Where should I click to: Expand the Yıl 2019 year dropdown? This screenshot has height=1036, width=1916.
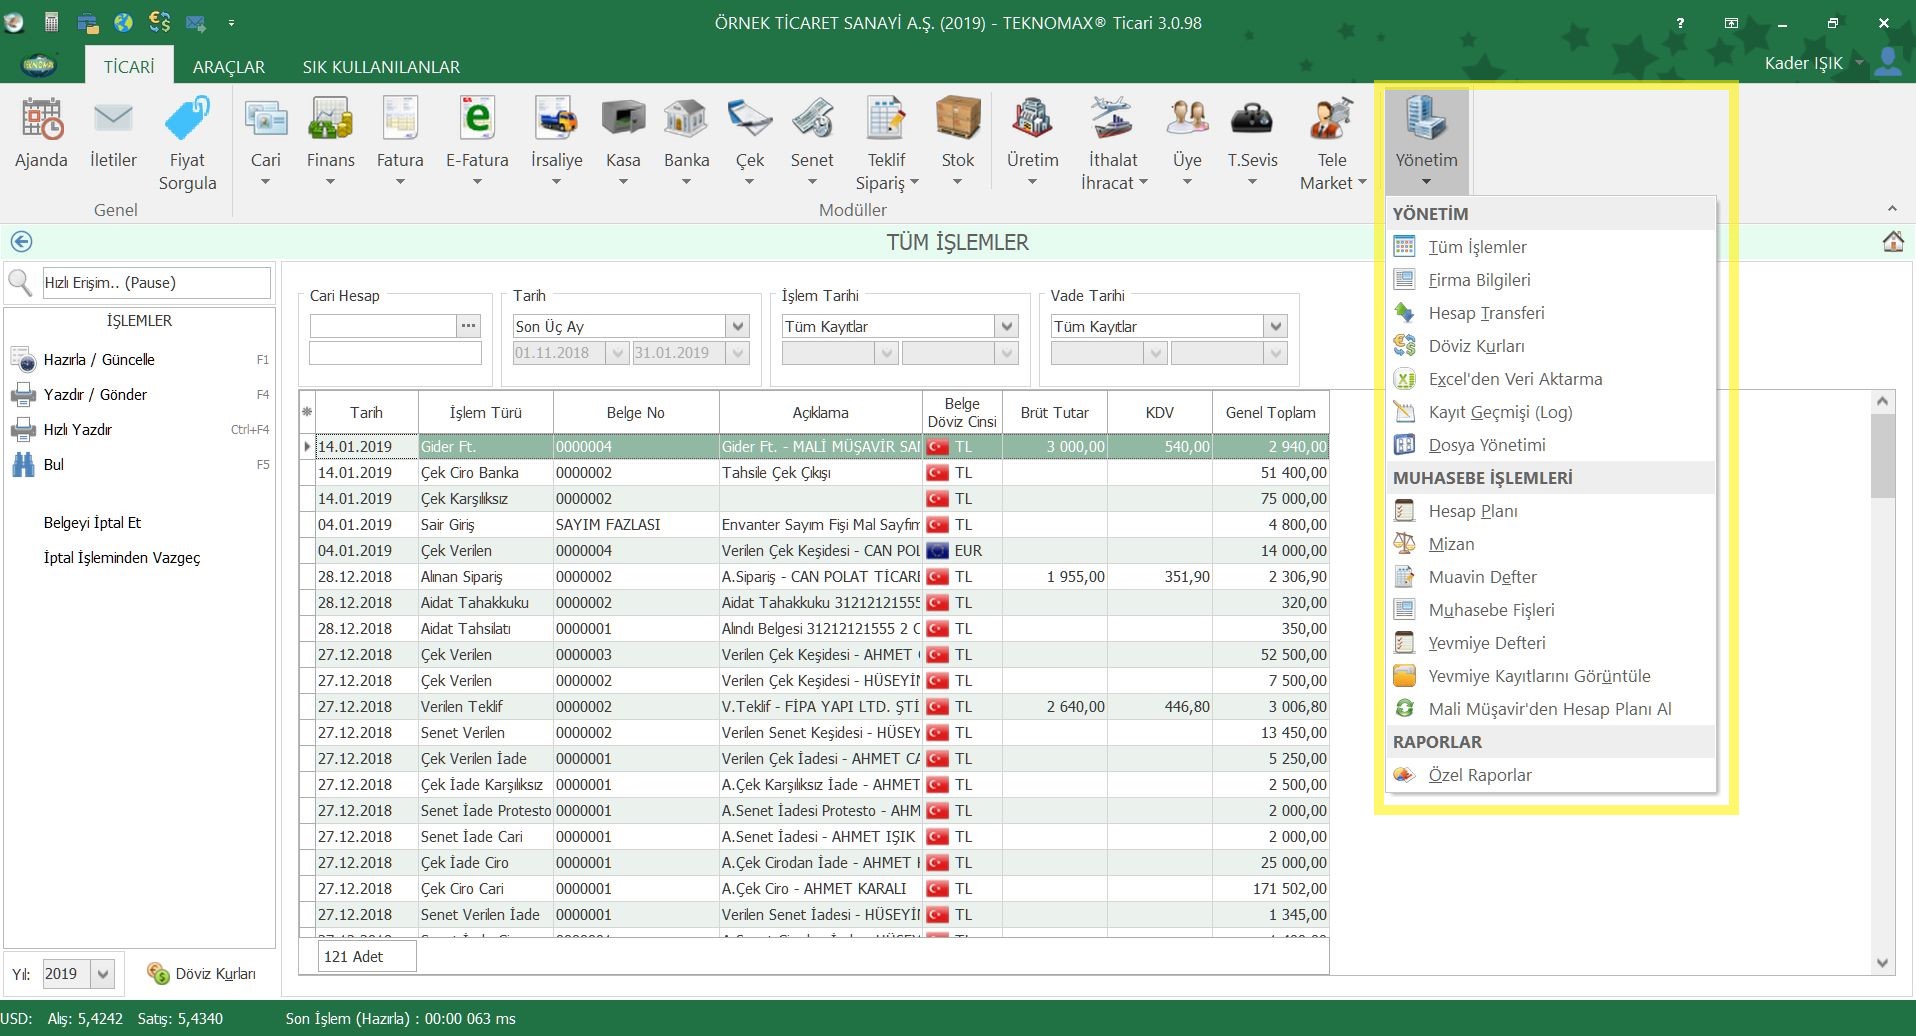coord(103,974)
